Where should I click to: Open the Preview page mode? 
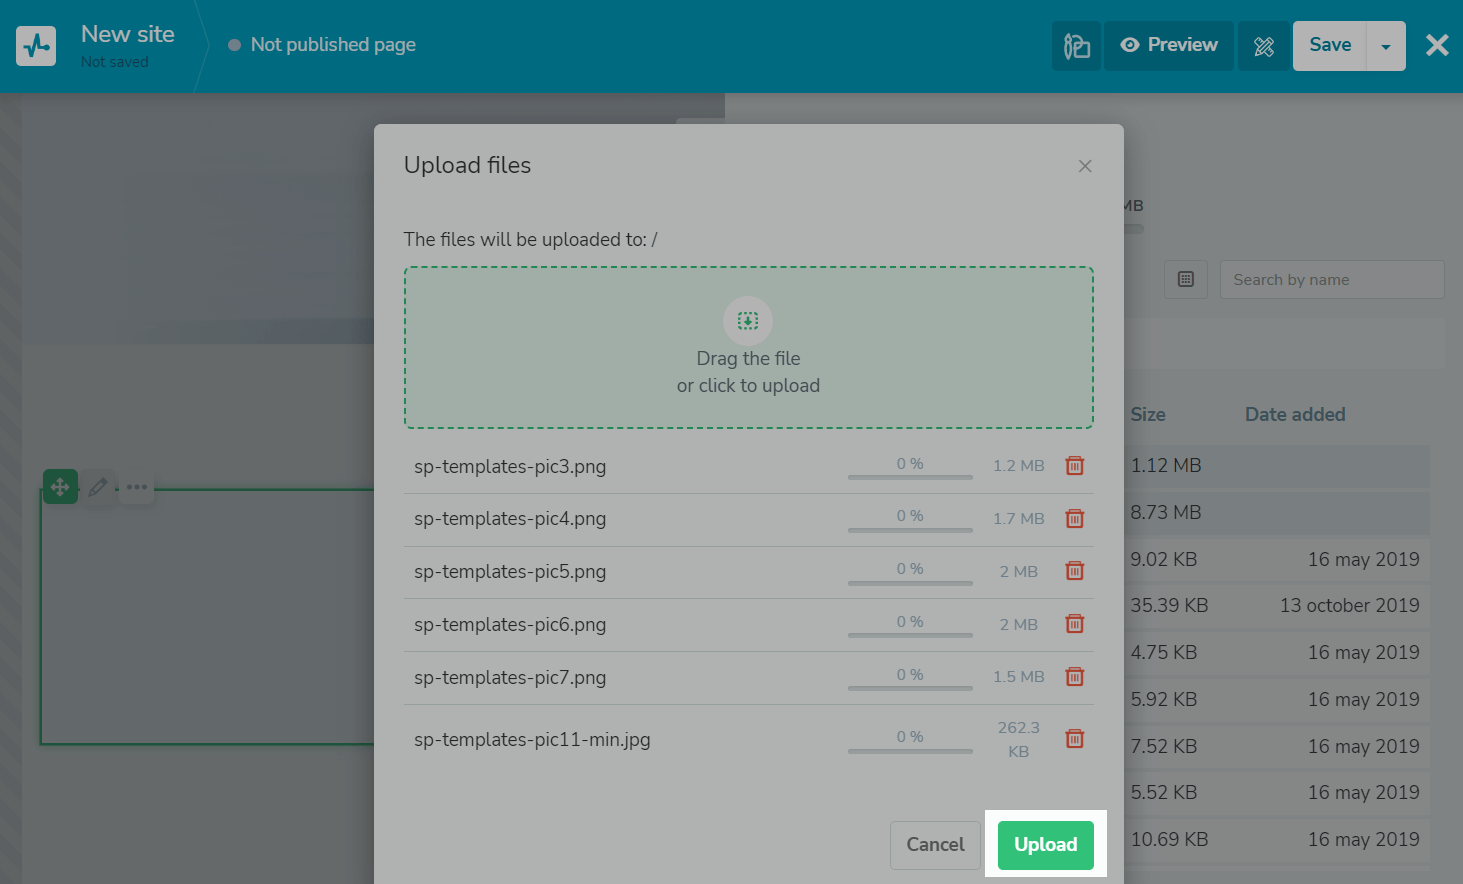coord(1169,46)
